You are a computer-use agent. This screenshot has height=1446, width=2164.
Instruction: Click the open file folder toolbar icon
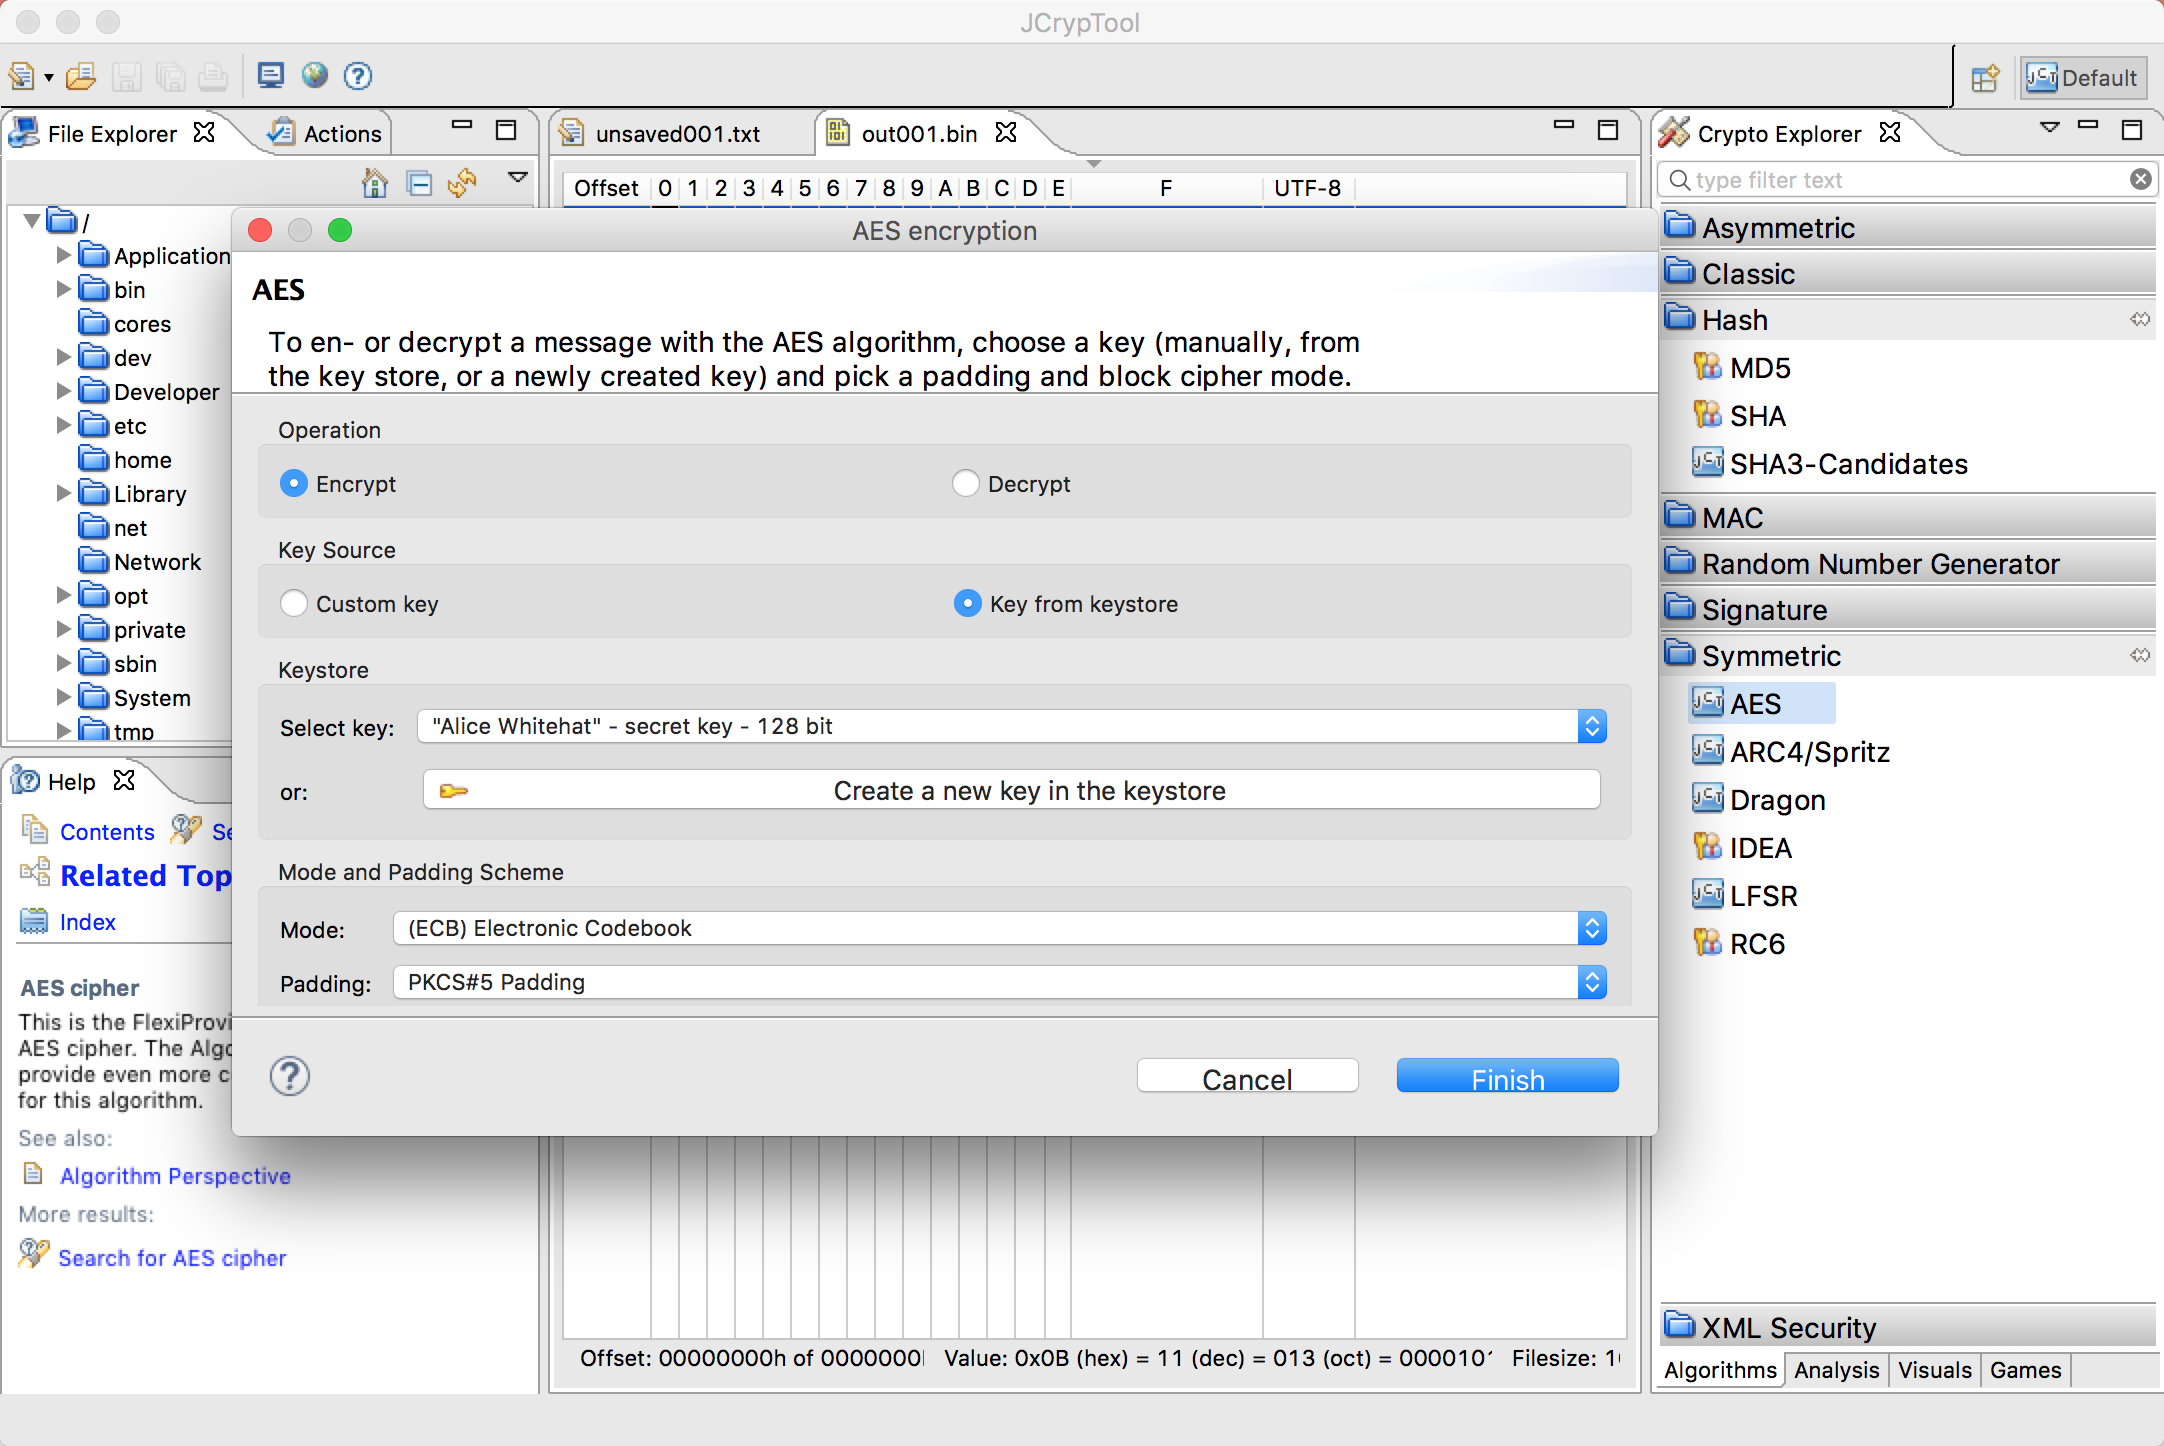coord(81,76)
